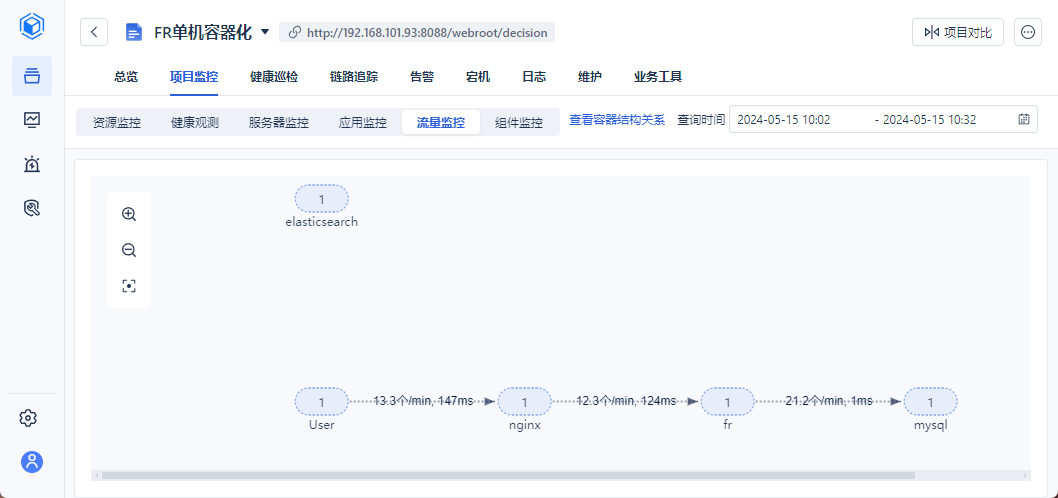This screenshot has height=498, width=1058.
Task: Click edge label 12.3个/min, 124ms
Action: [x=626, y=401]
